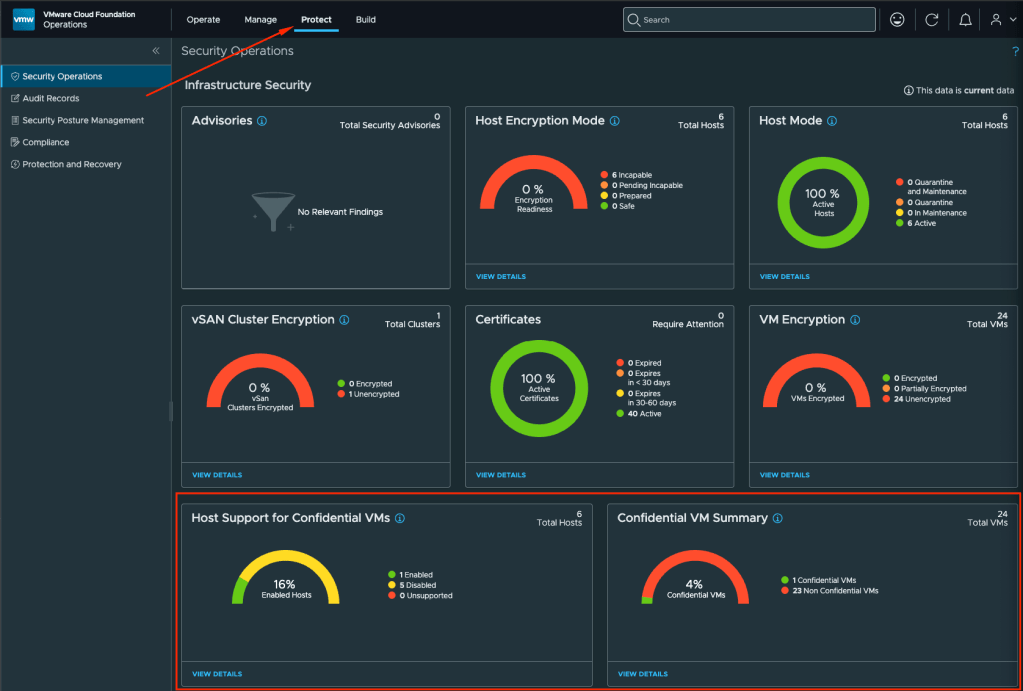
Task: Click the '0 Partially Encrypted' legend entry
Action: [x=924, y=388]
